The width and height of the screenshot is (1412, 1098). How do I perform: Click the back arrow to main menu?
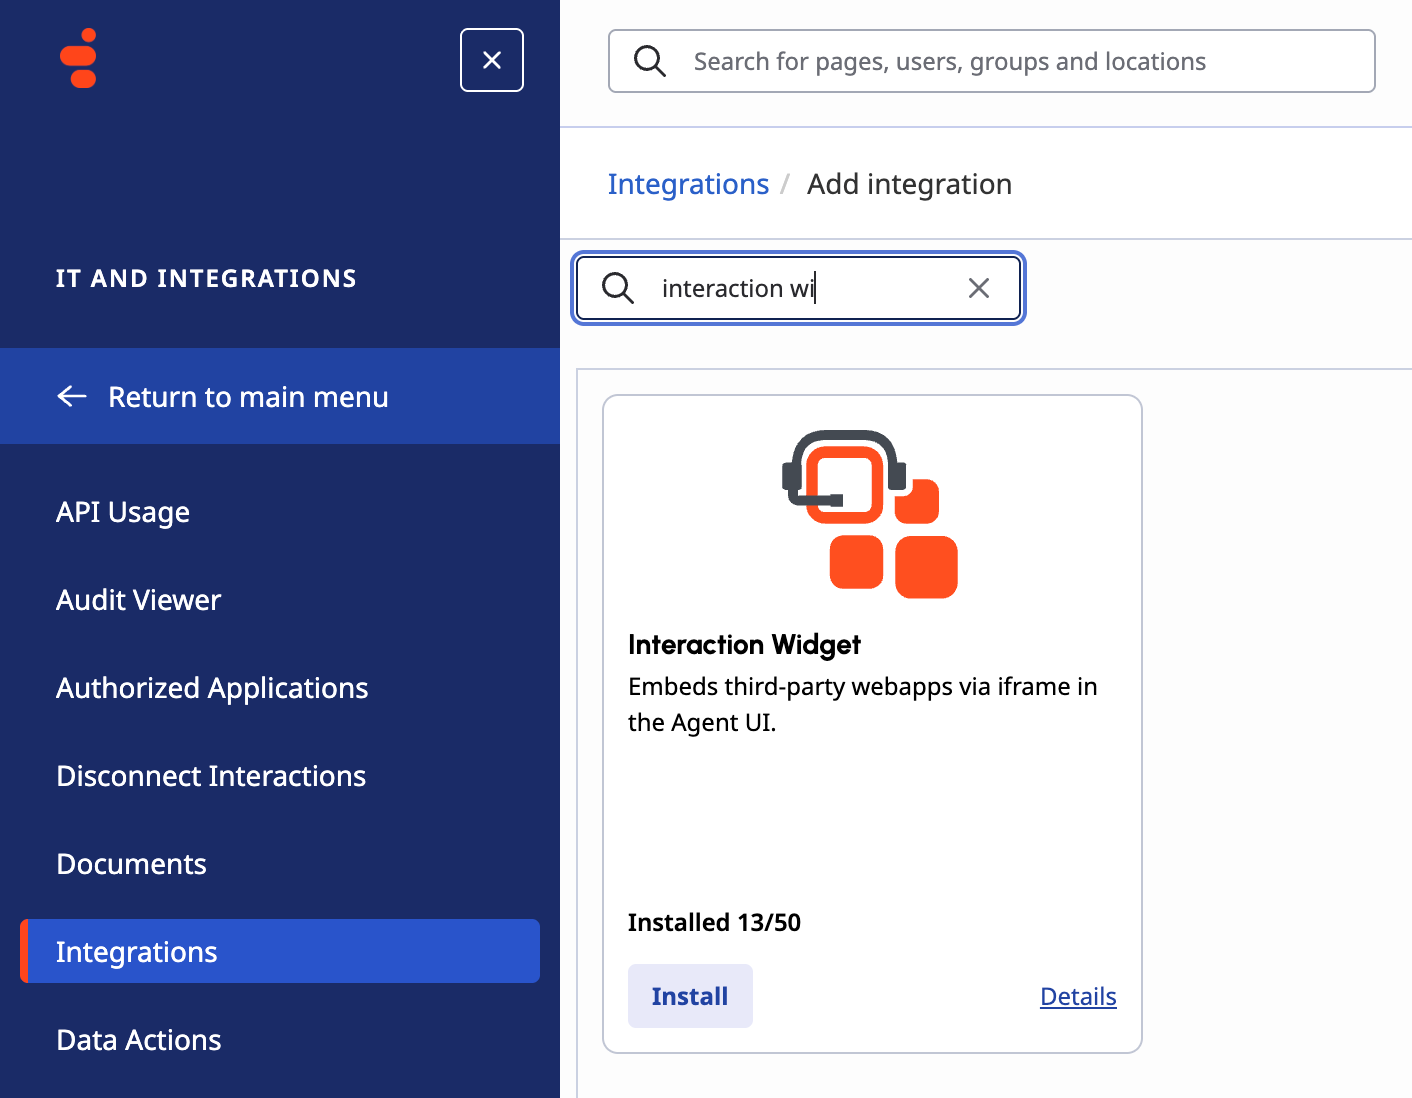point(72,397)
